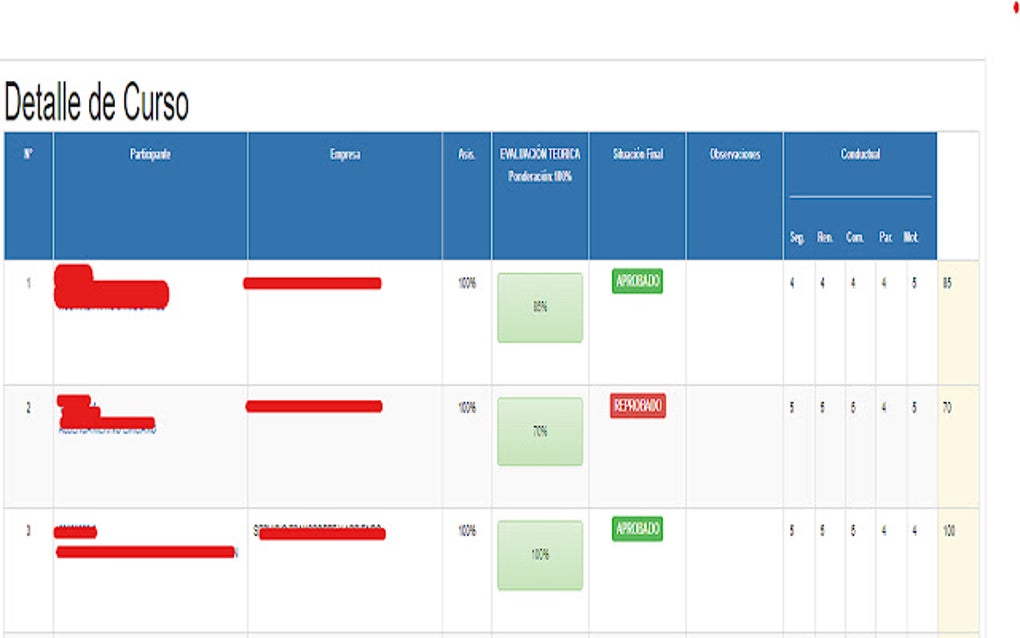Screen dimensions: 1020x638
Task: Click the 100% attendance value in row 3
Action: click(x=467, y=531)
